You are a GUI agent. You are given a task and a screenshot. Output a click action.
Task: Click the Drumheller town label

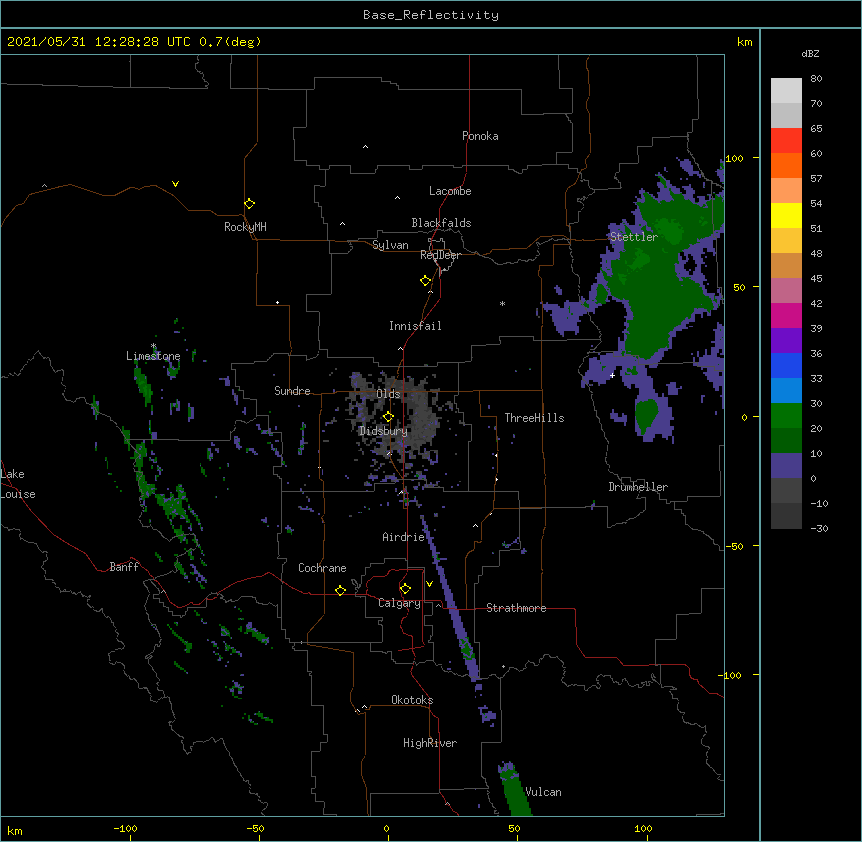(x=638, y=487)
